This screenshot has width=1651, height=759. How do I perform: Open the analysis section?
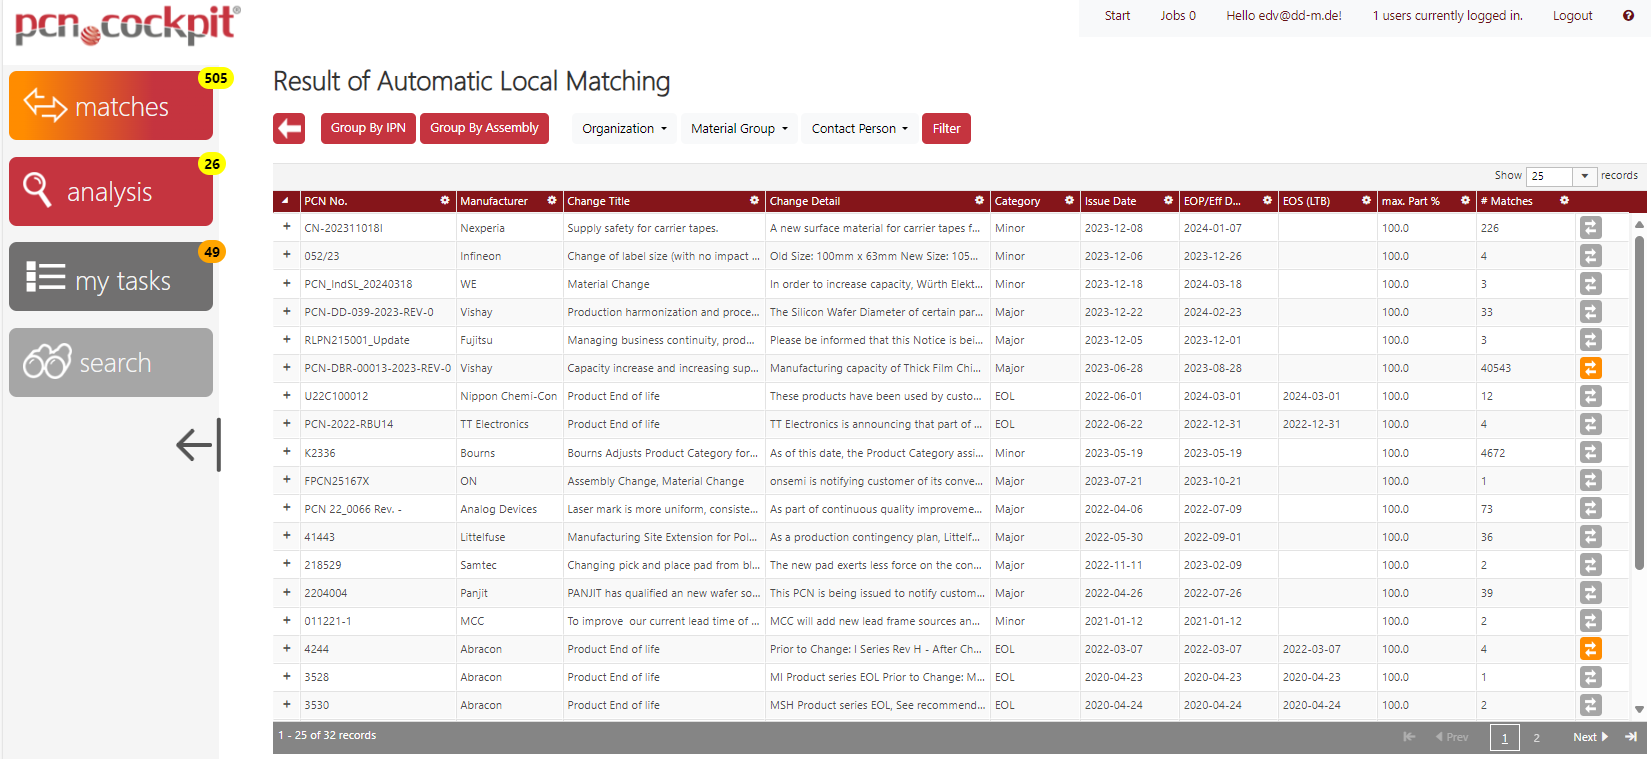(x=111, y=191)
